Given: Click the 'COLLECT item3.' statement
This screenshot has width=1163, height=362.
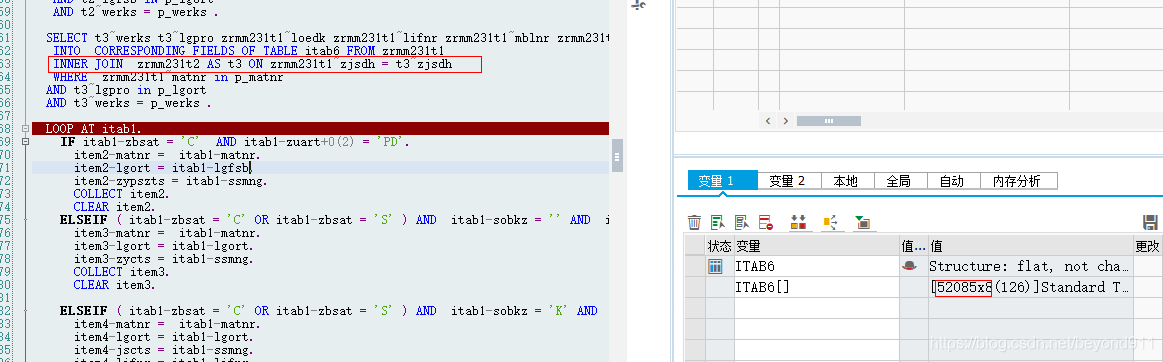Looking at the screenshot, I should point(121,272).
